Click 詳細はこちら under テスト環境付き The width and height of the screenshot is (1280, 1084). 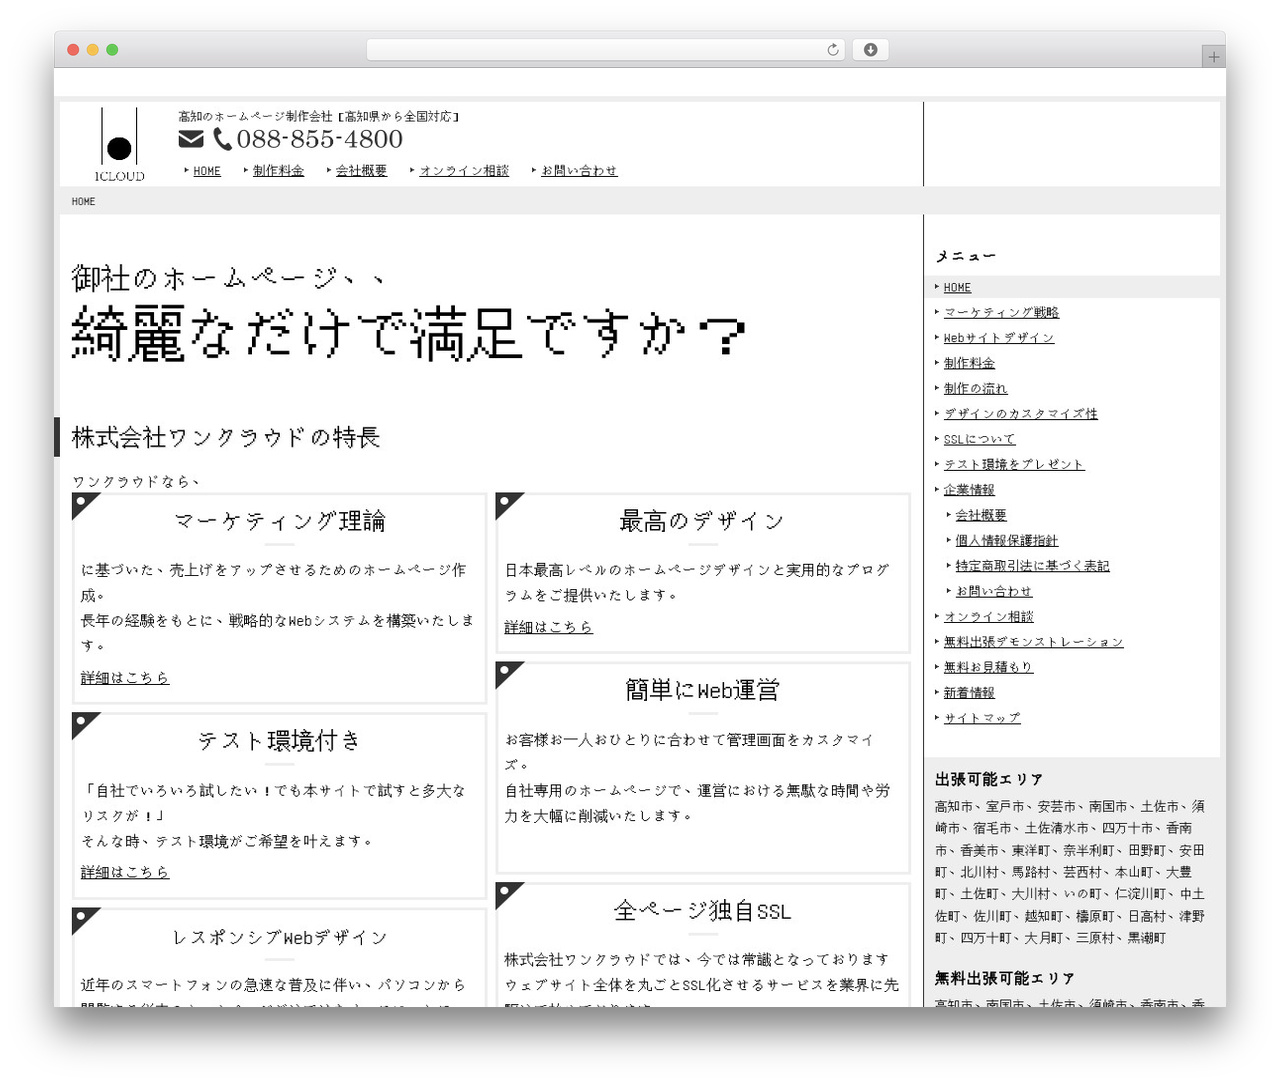pos(125,872)
